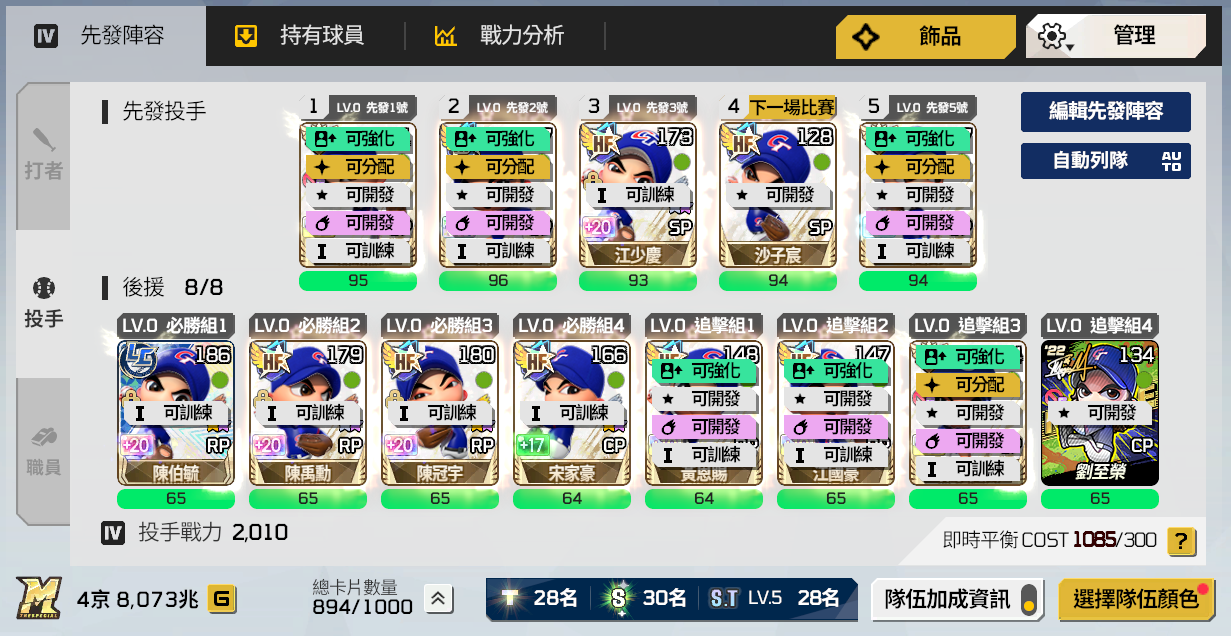Open 選擇隊伍顏色 team color picker
1231x636 pixels.
coord(1136,599)
